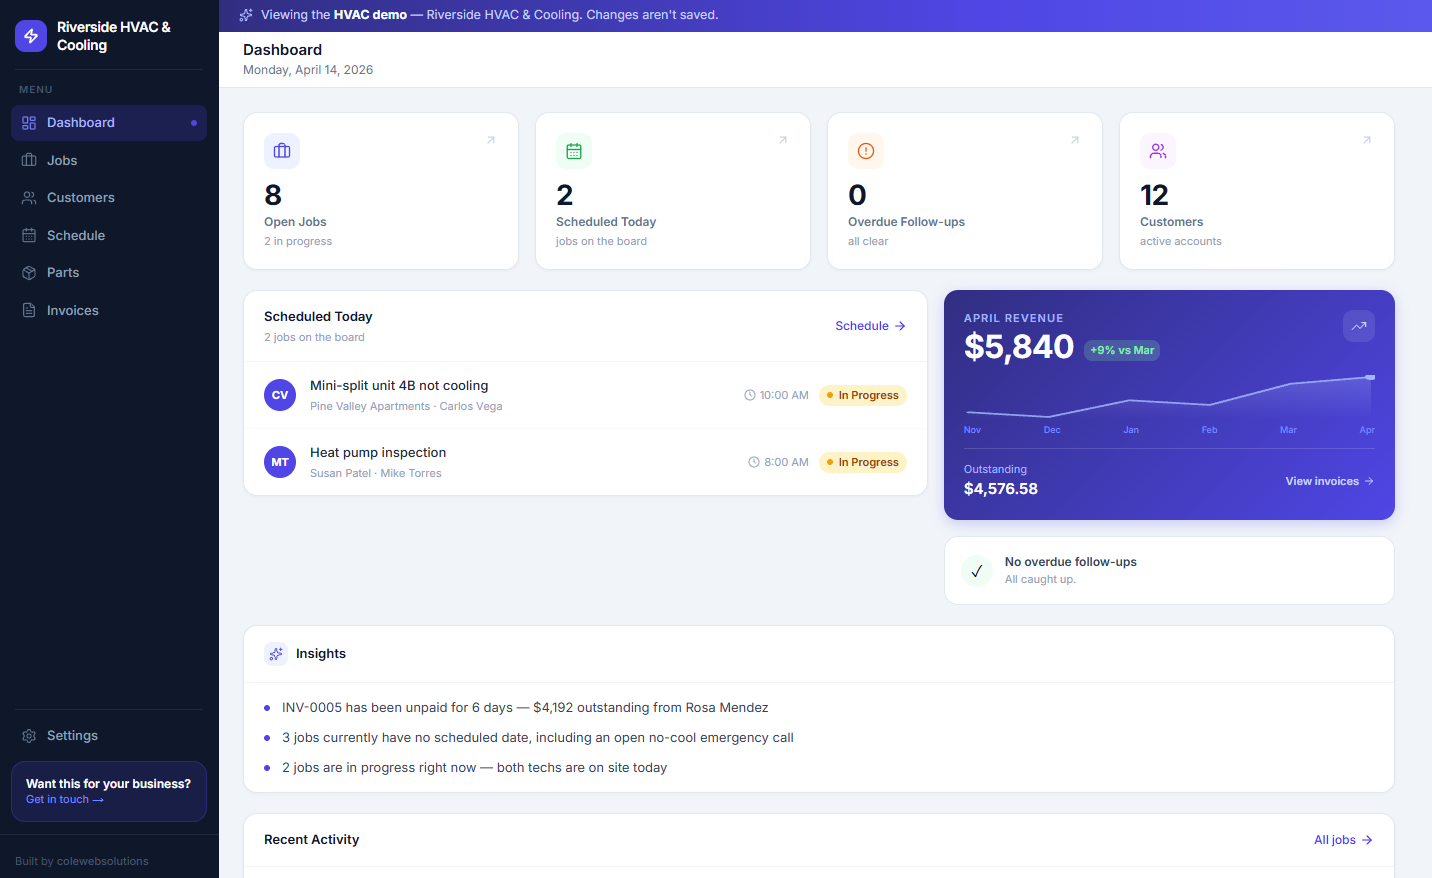Click the briefcase icon on the Open Jobs card
The width and height of the screenshot is (1432, 878).
[282, 151]
